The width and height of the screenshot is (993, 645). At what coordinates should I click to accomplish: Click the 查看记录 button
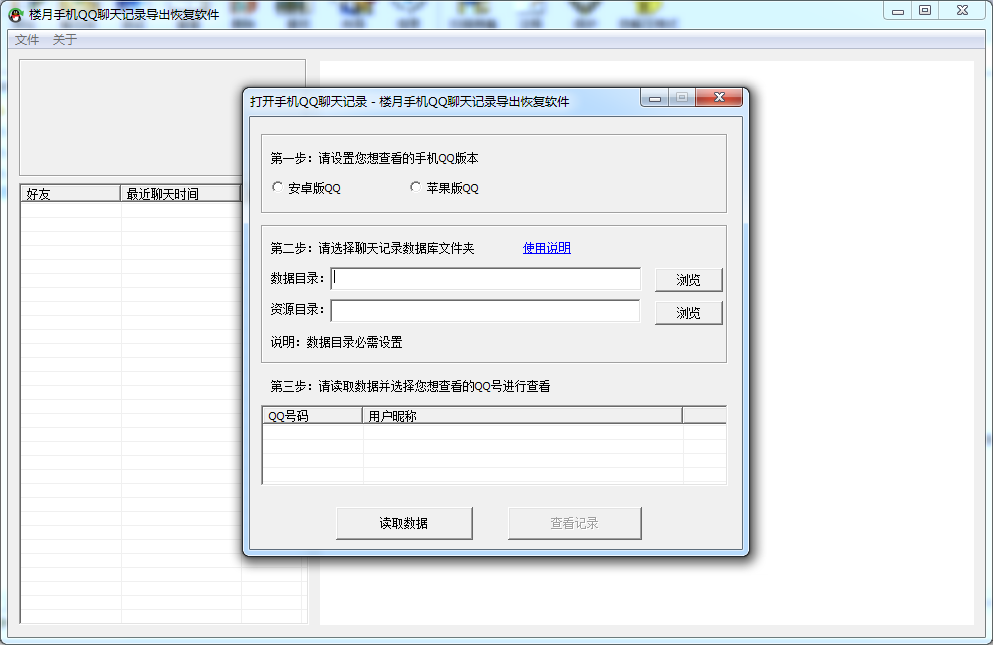coord(575,523)
